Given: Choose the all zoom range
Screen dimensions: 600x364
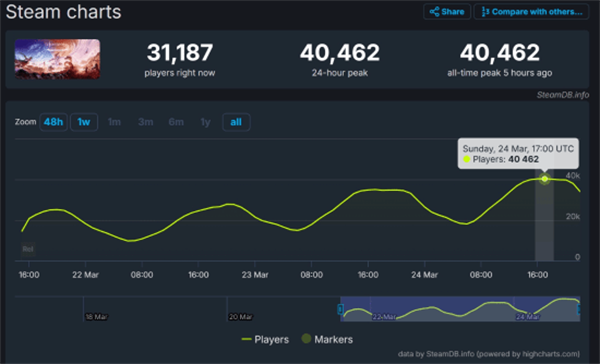Looking at the screenshot, I should coord(236,122).
